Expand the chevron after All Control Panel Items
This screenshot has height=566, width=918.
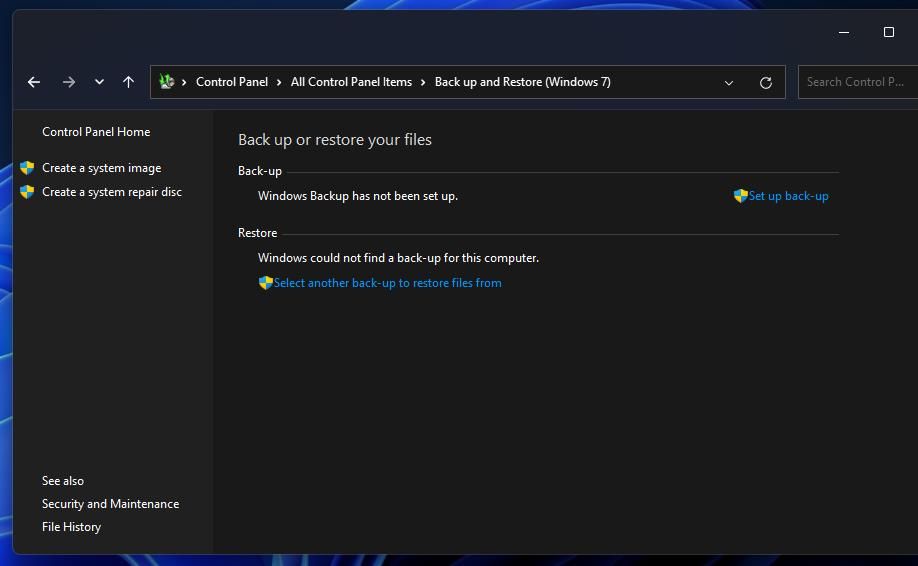(x=424, y=82)
